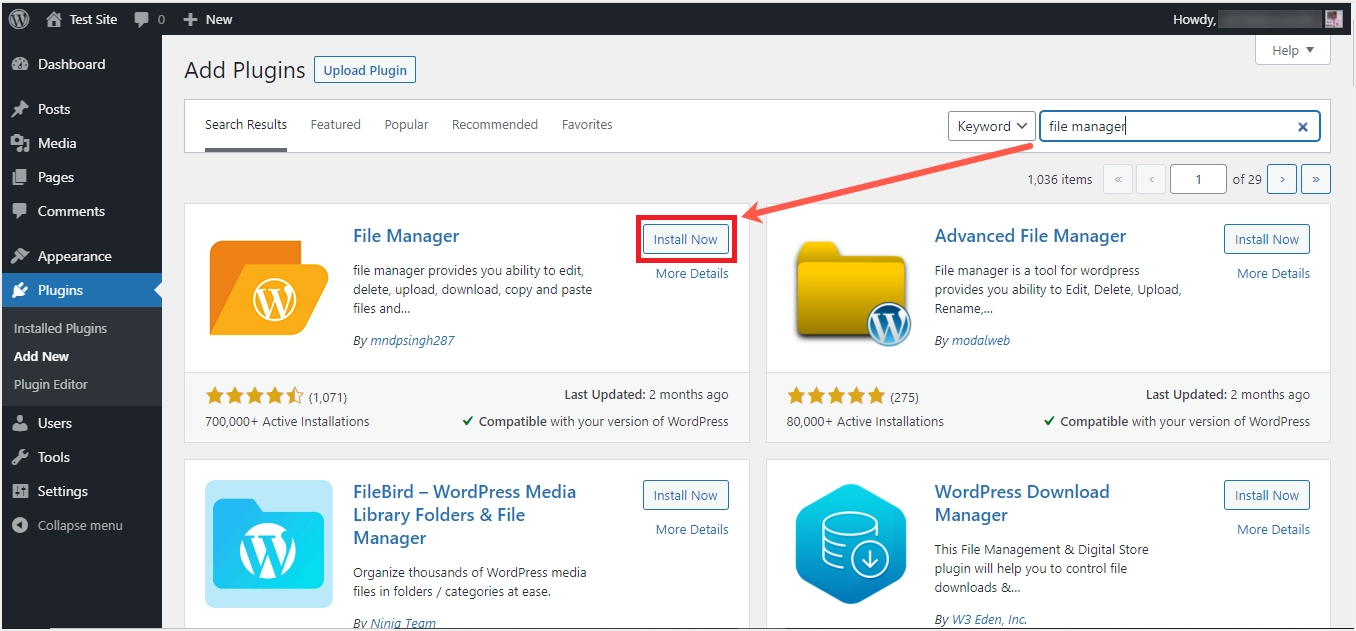Image resolution: width=1356 pixels, height=631 pixels.
Task: Switch to the Recommended tab
Action: click(495, 125)
